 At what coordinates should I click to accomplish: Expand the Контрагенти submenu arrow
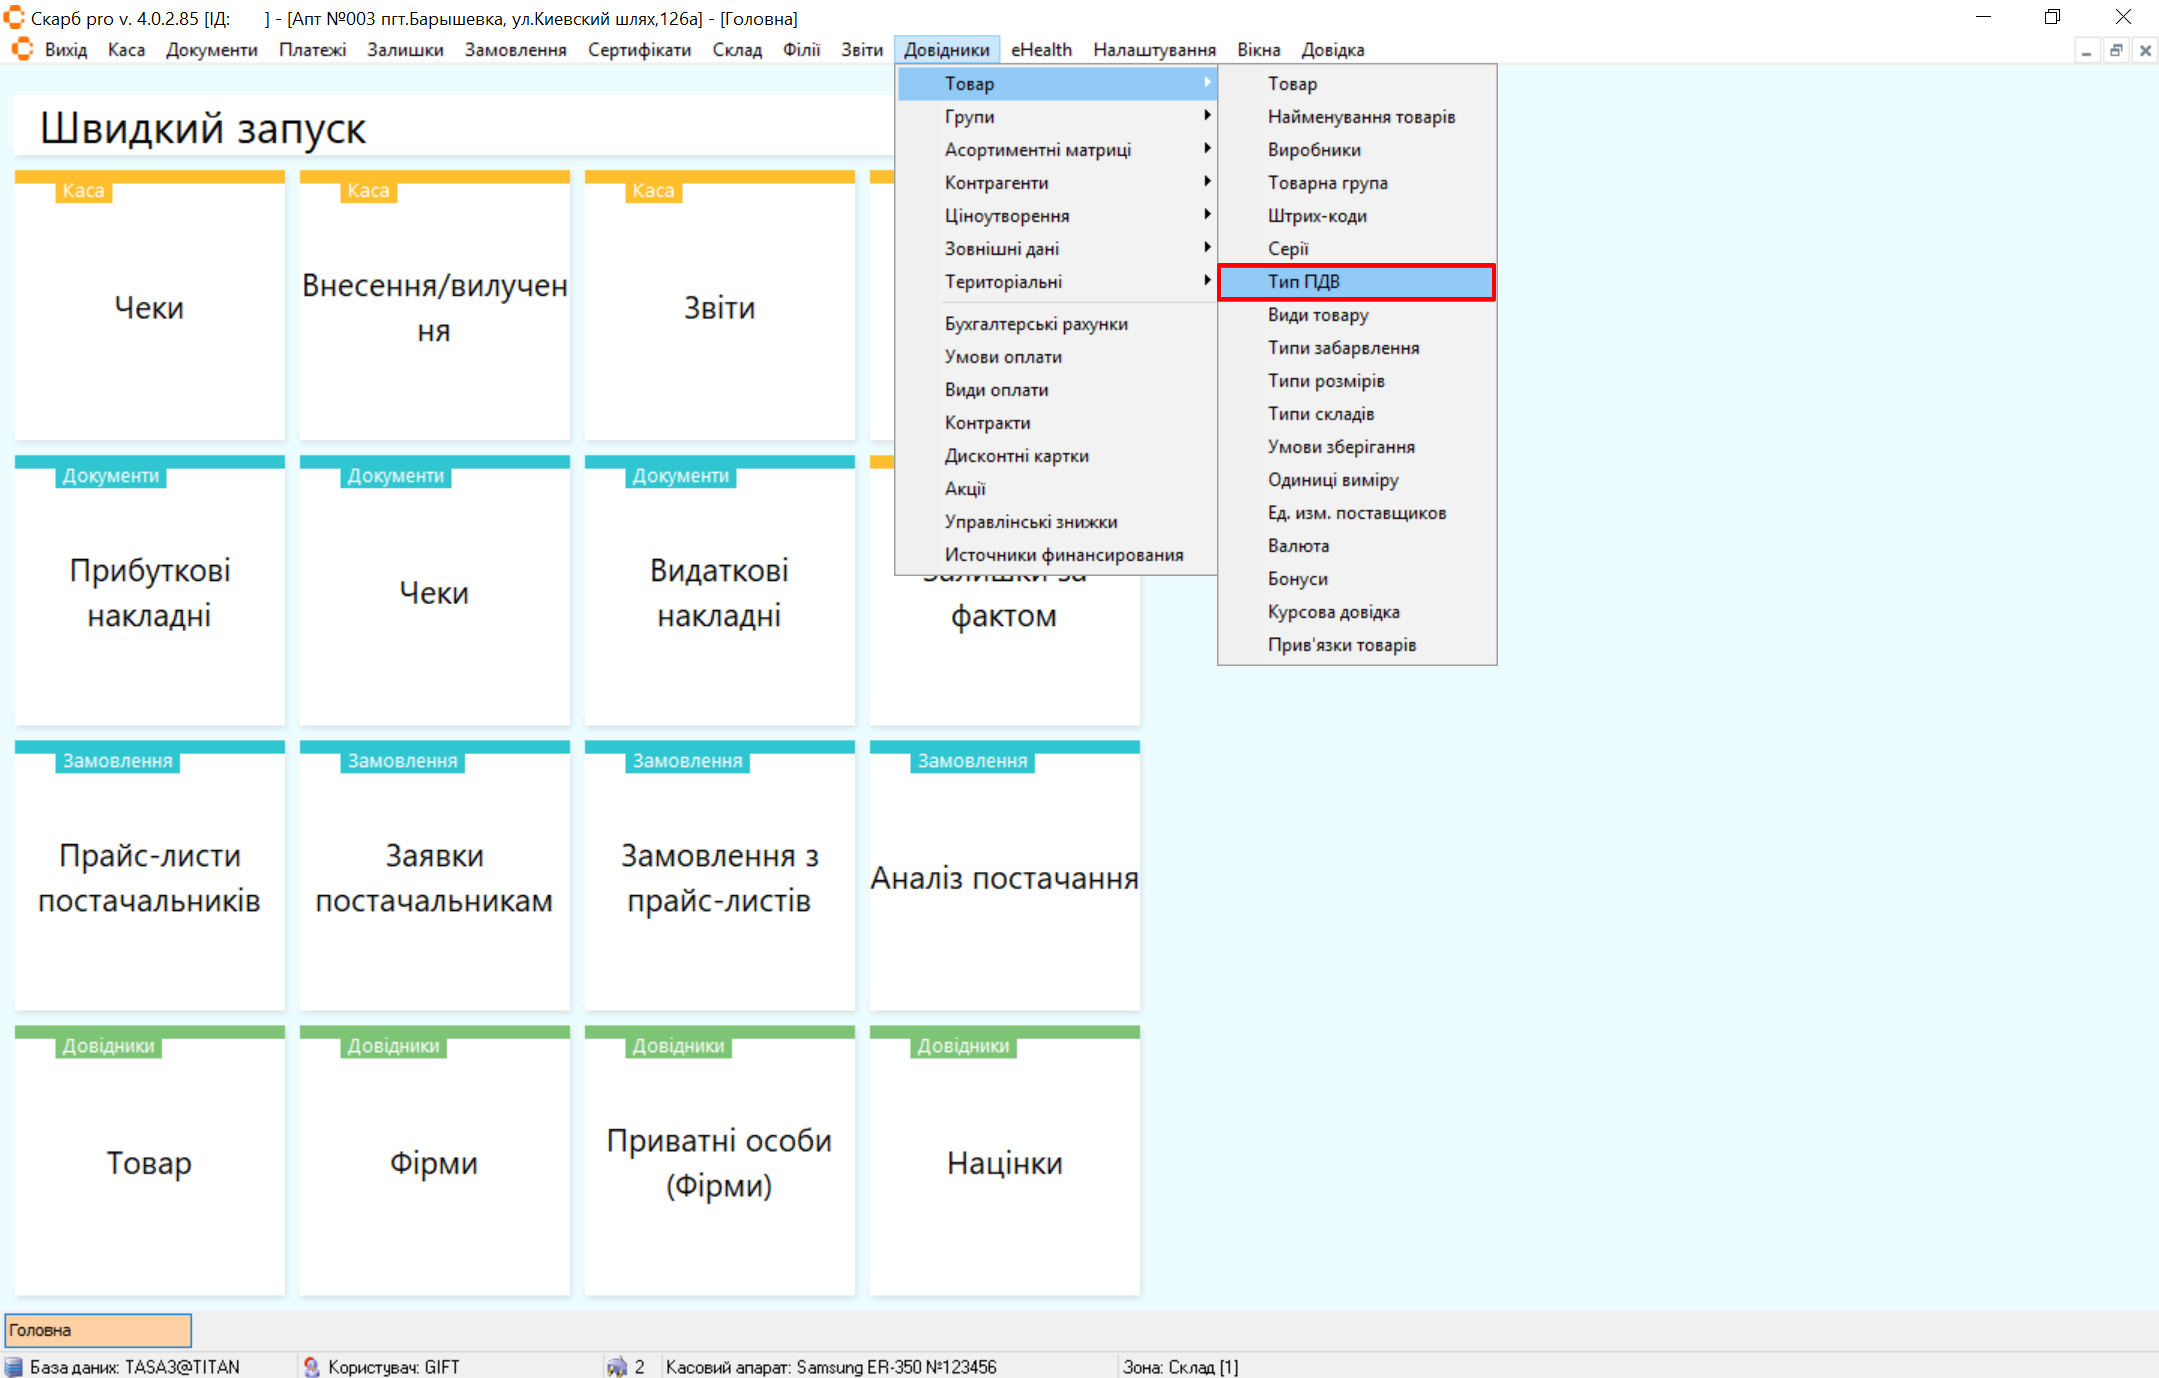pos(1207,182)
